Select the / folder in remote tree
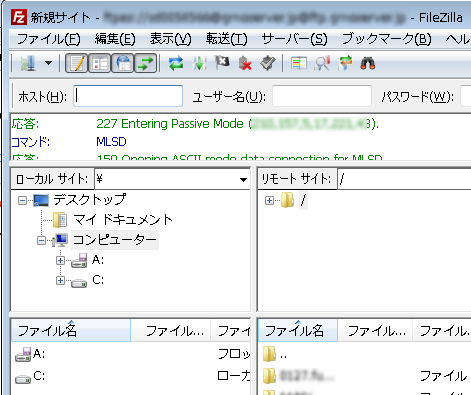This screenshot has height=395, width=471. pyautogui.click(x=303, y=200)
